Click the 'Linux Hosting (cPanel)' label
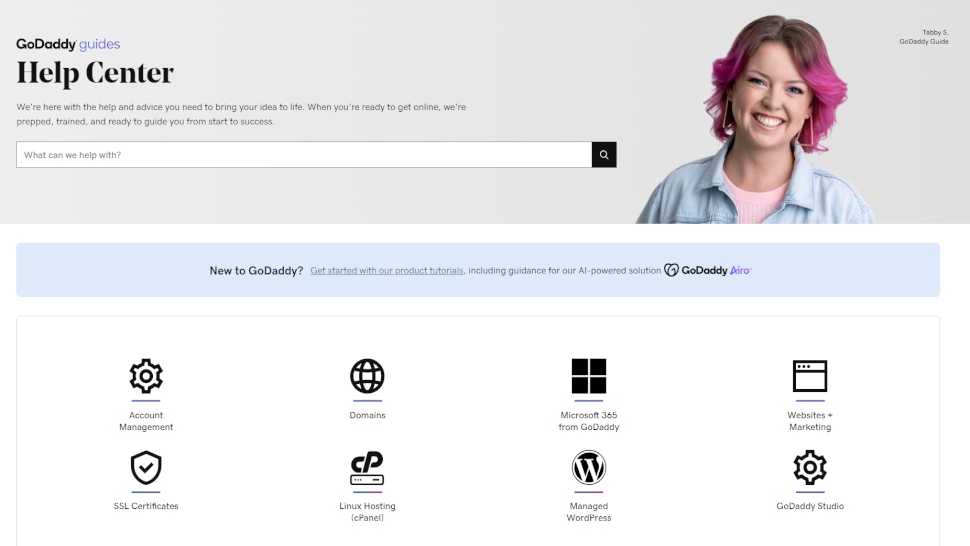This screenshot has width=970, height=546. point(367,511)
